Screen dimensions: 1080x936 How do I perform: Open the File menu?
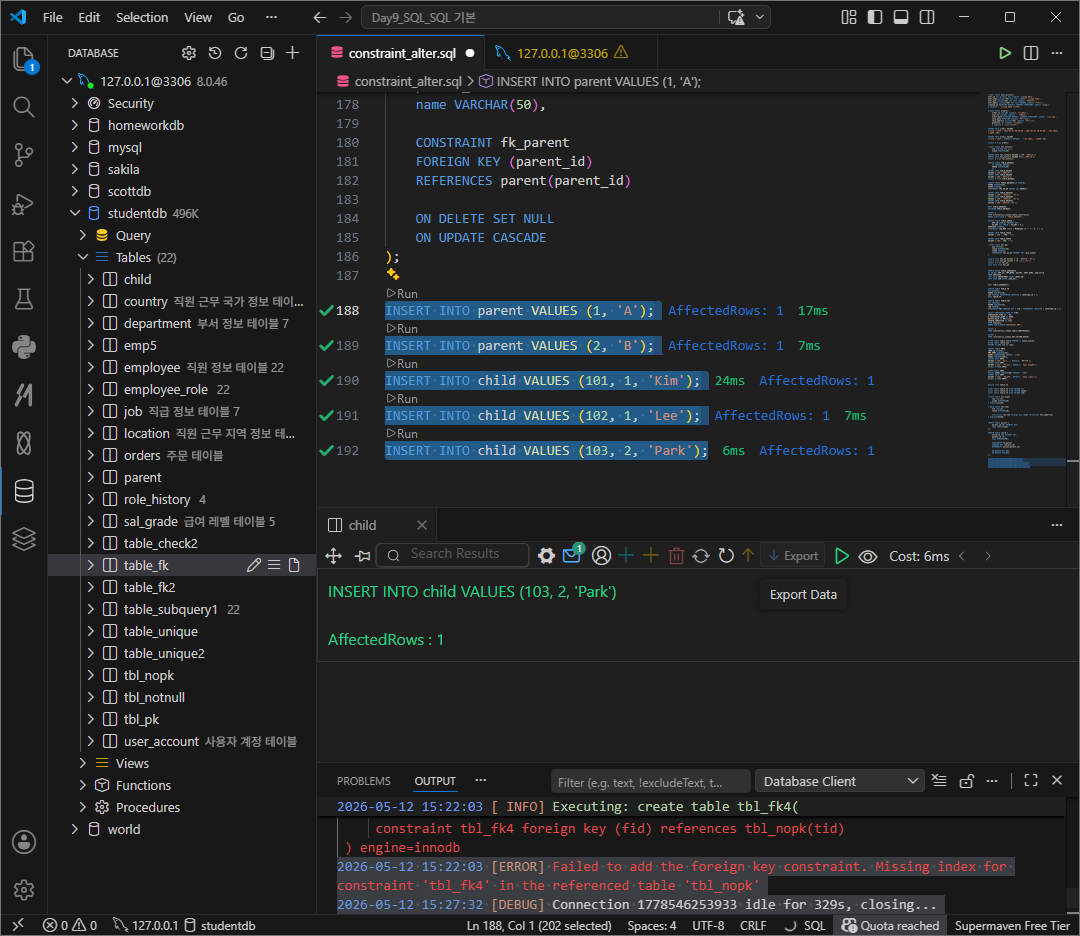pos(52,17)
